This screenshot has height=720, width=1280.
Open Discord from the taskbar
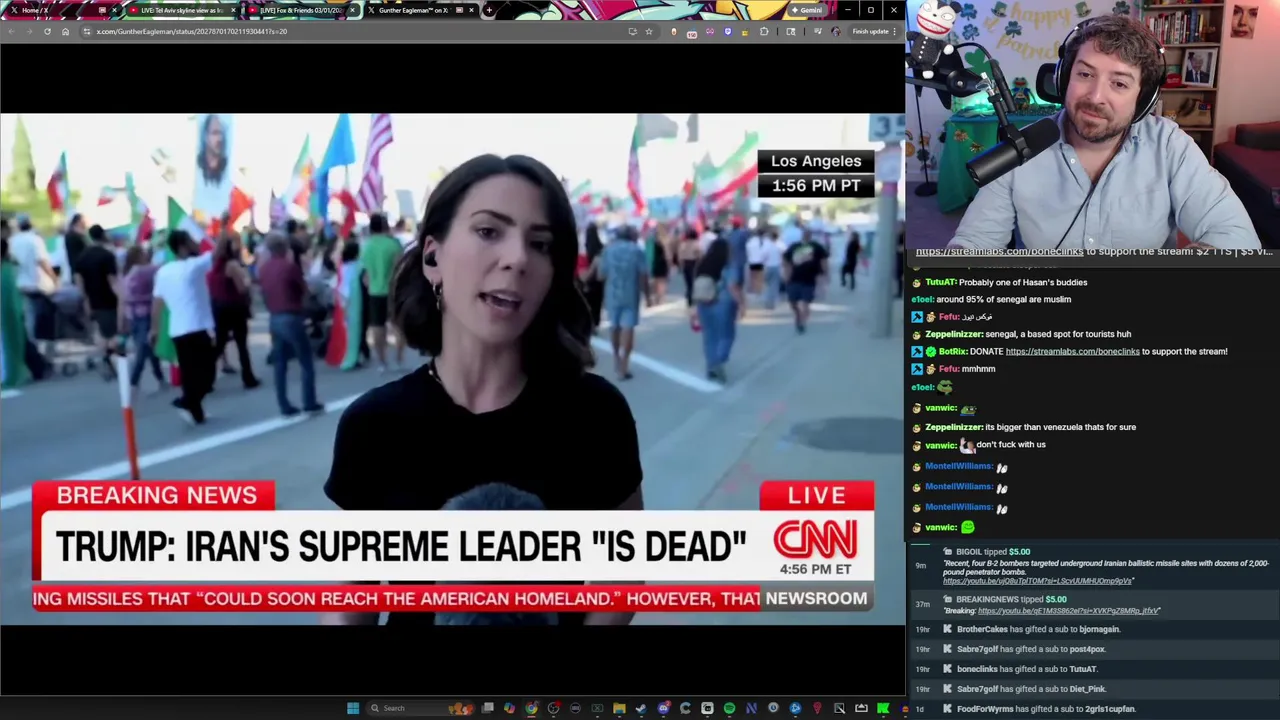coord(664,708)
